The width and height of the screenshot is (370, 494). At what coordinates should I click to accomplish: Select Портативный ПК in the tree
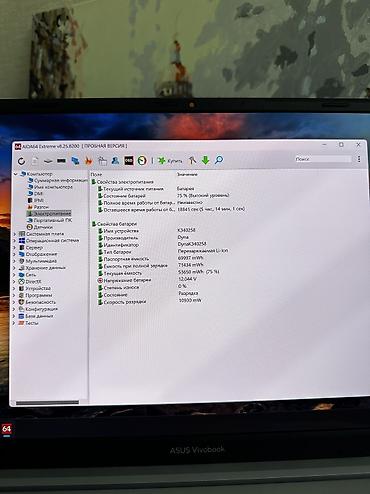point(50,220)
